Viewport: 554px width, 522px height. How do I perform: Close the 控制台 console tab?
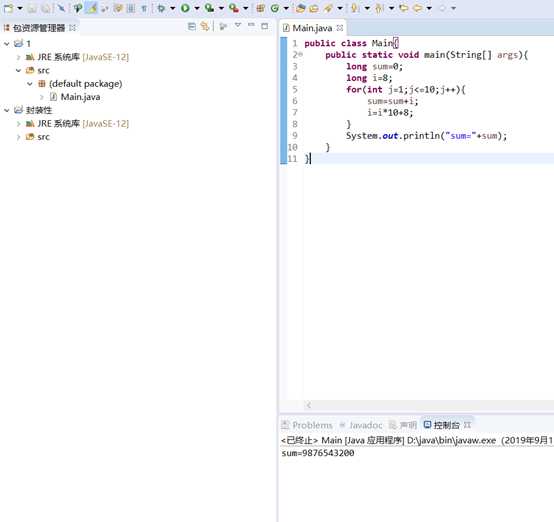pyautogui.click(x=467, y=425)
